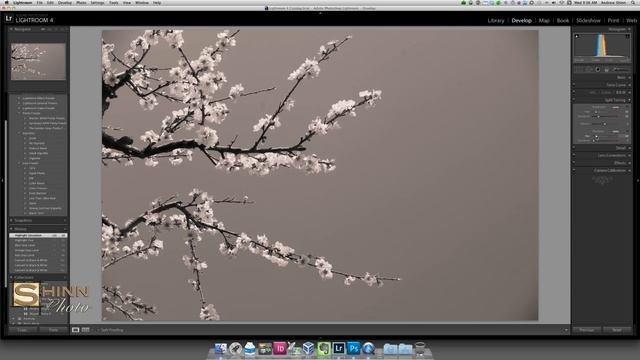Select Highlight Saturation history step
The width and height of the screenshot is (640, 360).
38,236
